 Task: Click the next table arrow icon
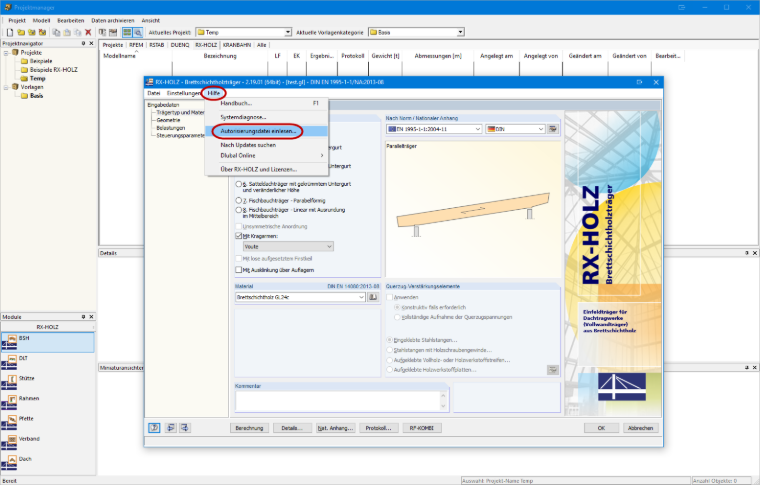185,428
